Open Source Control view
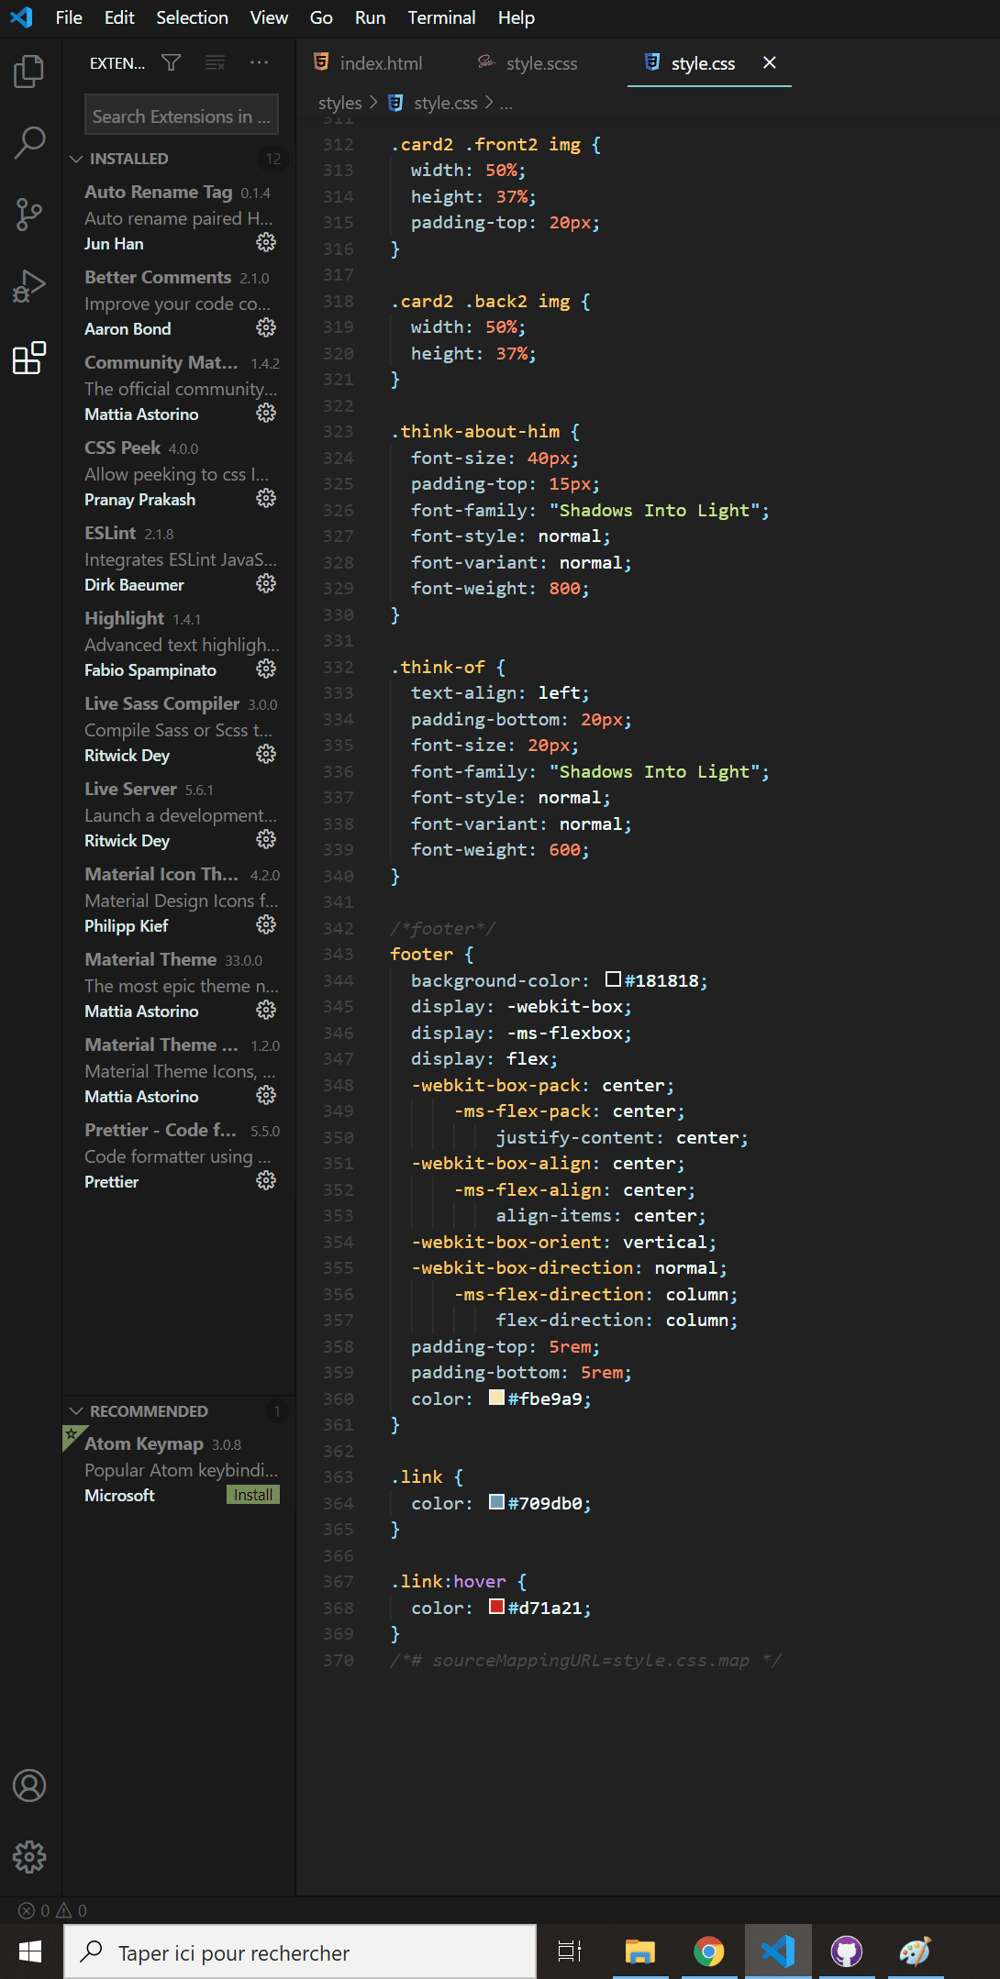This screenshot has width=1000, height=1979. [x=29, y=214]
